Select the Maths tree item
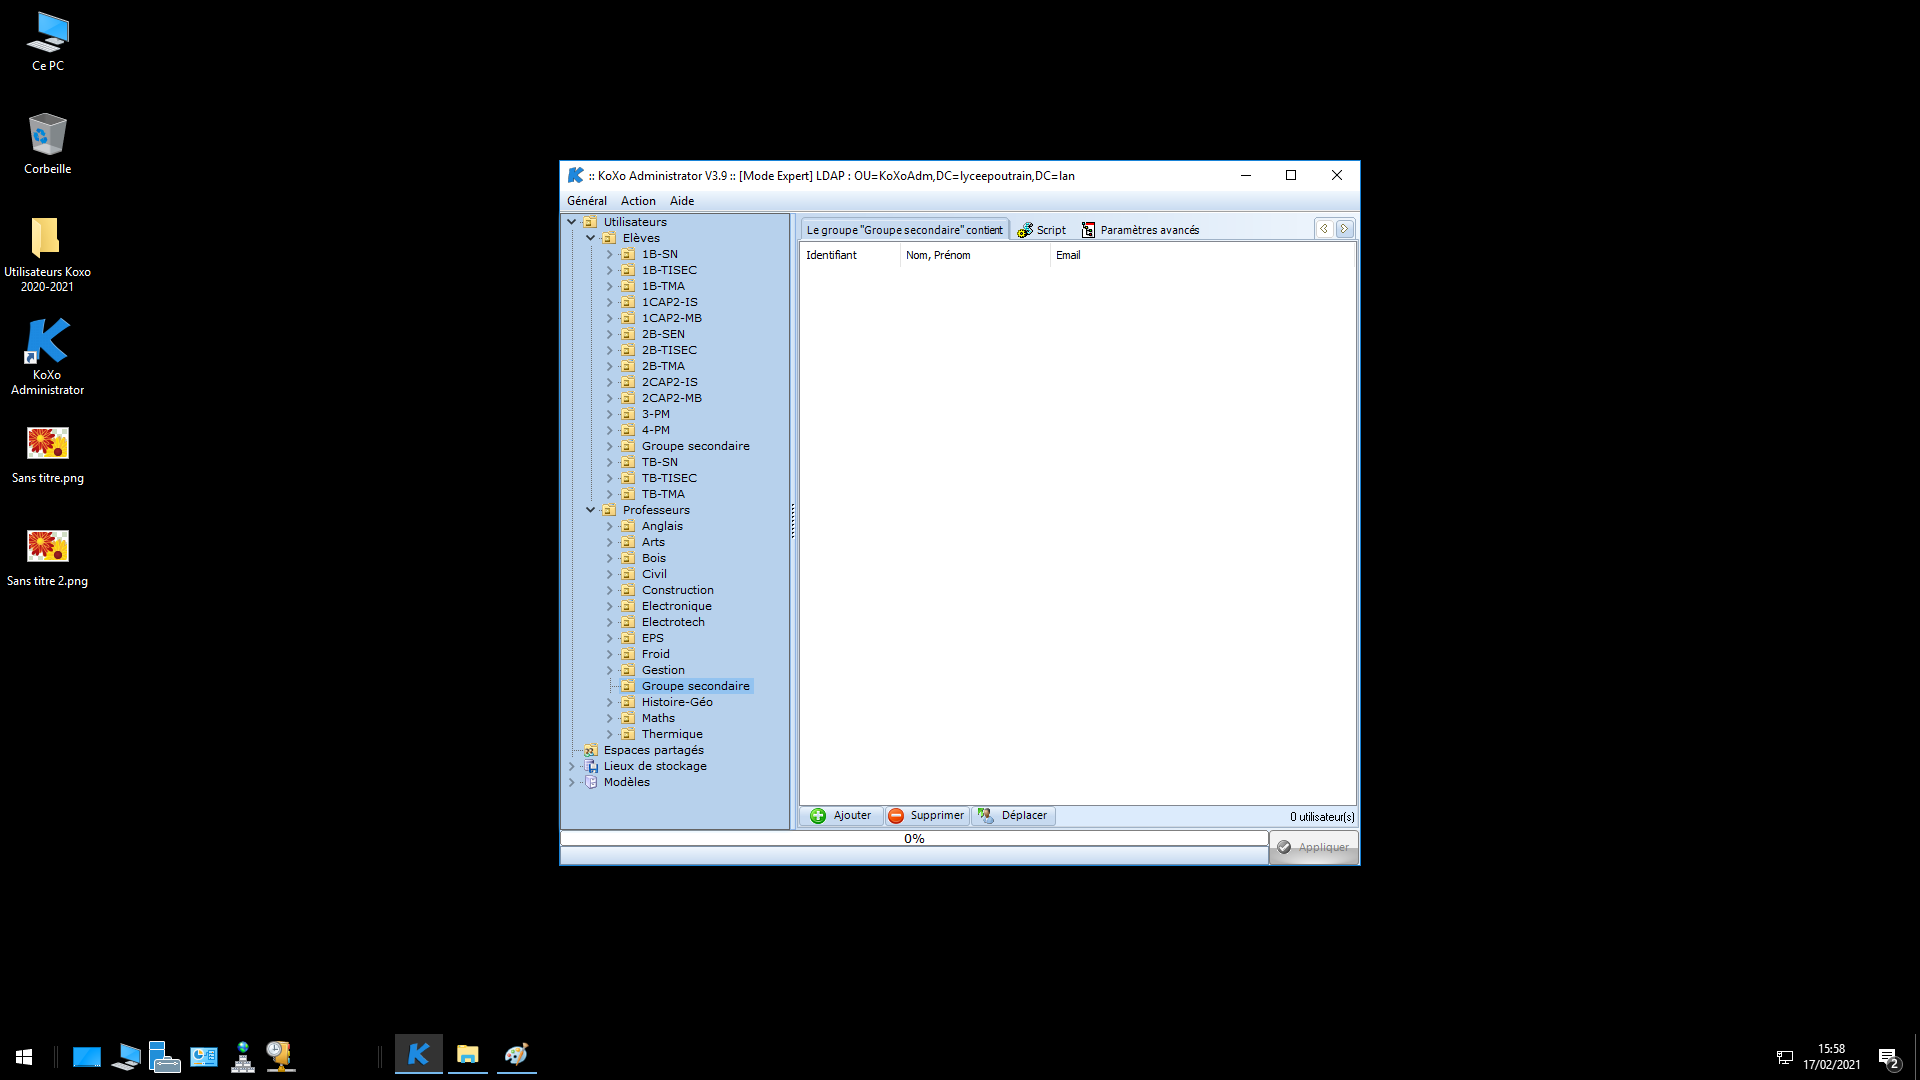Viewport: 1920px width, 1080px height. pos(658,718)
